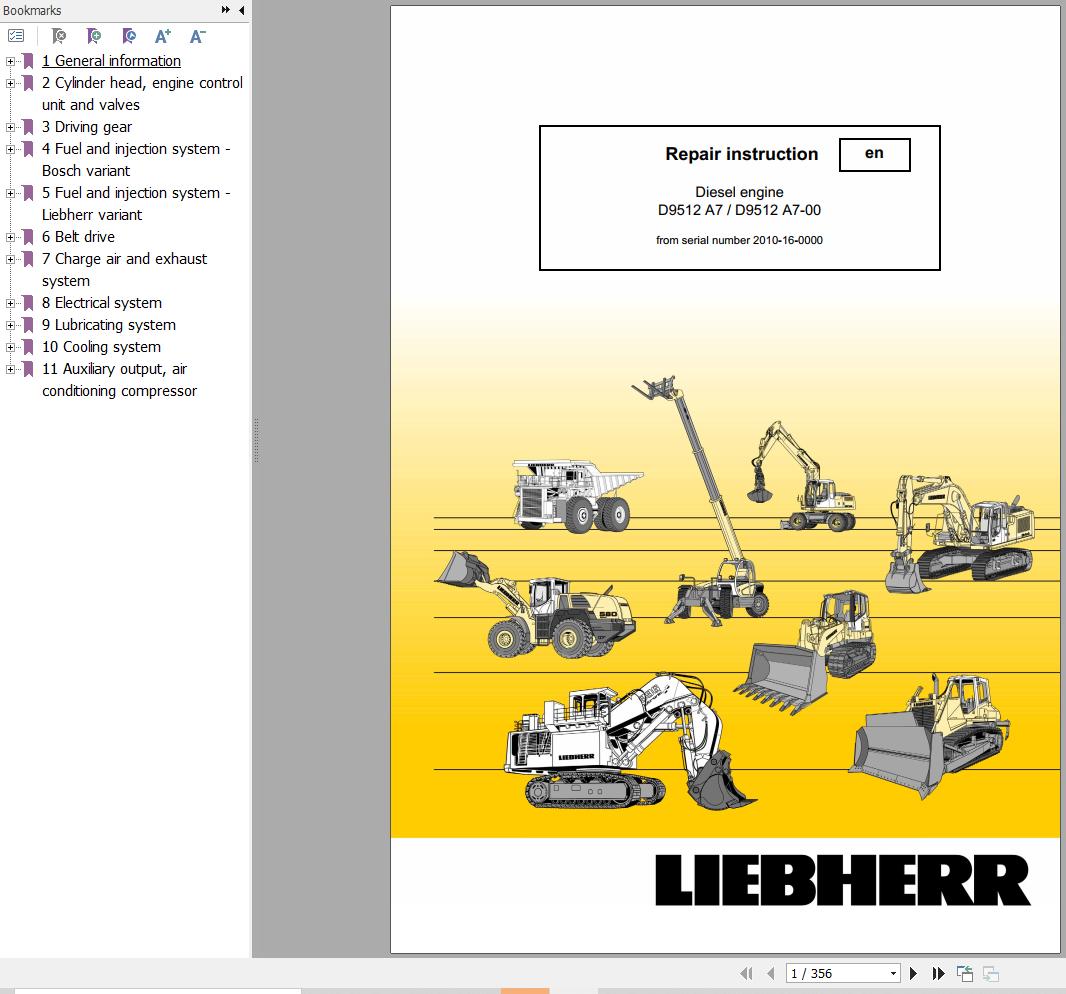Viewport: 1066px width, 994px height.
Task: Expand the 2 Cylinder head bookmark node
Action: tap(10, 83)
